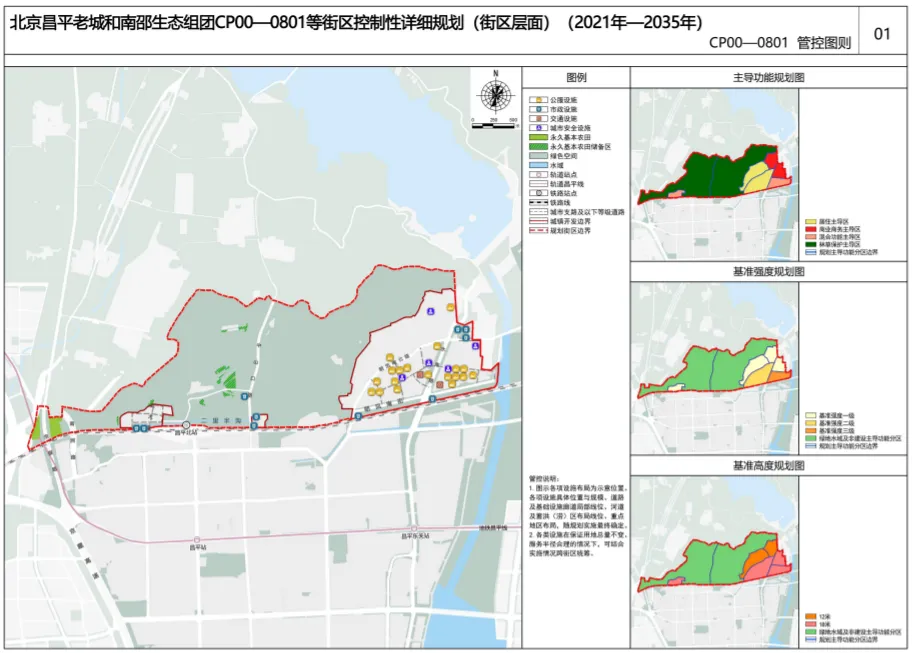Viewport: 913px width, 653px height.
Task: Select the 12米 orange height swatch
Action: tap(811, 617)
